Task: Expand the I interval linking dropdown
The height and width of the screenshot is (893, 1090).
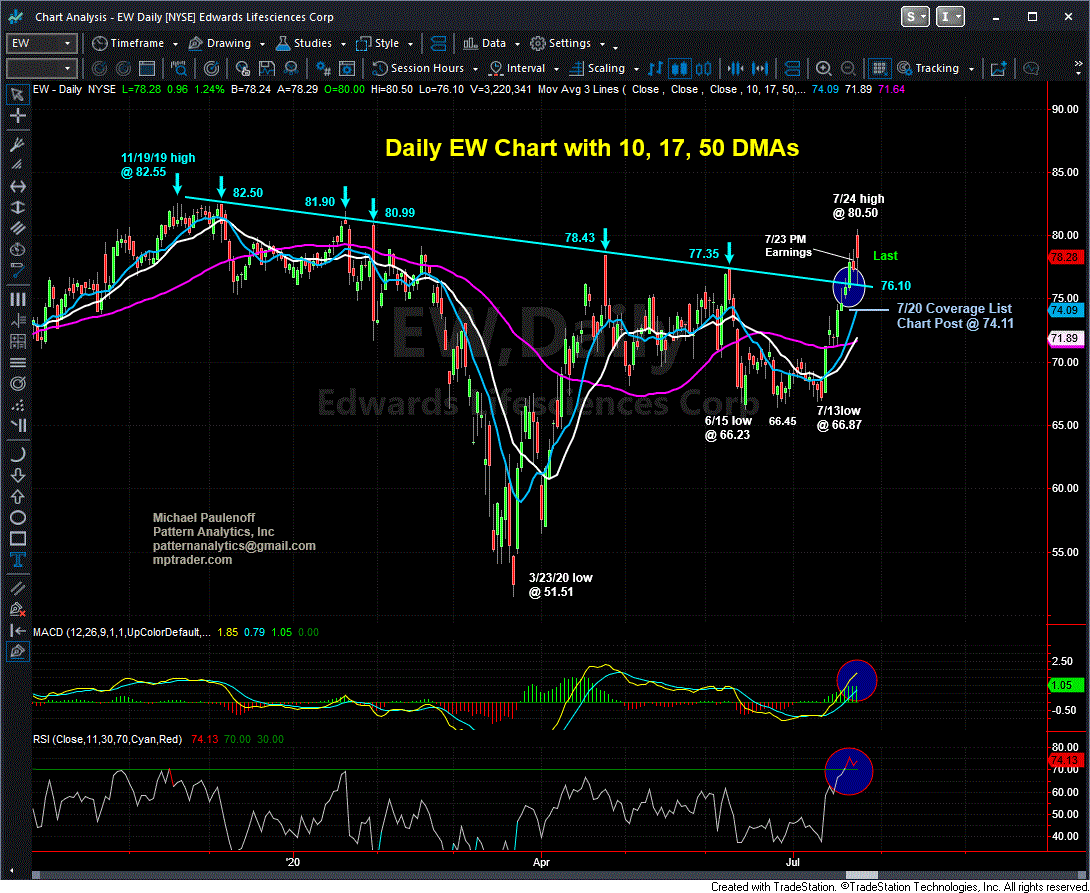Action: pos(952,17)
